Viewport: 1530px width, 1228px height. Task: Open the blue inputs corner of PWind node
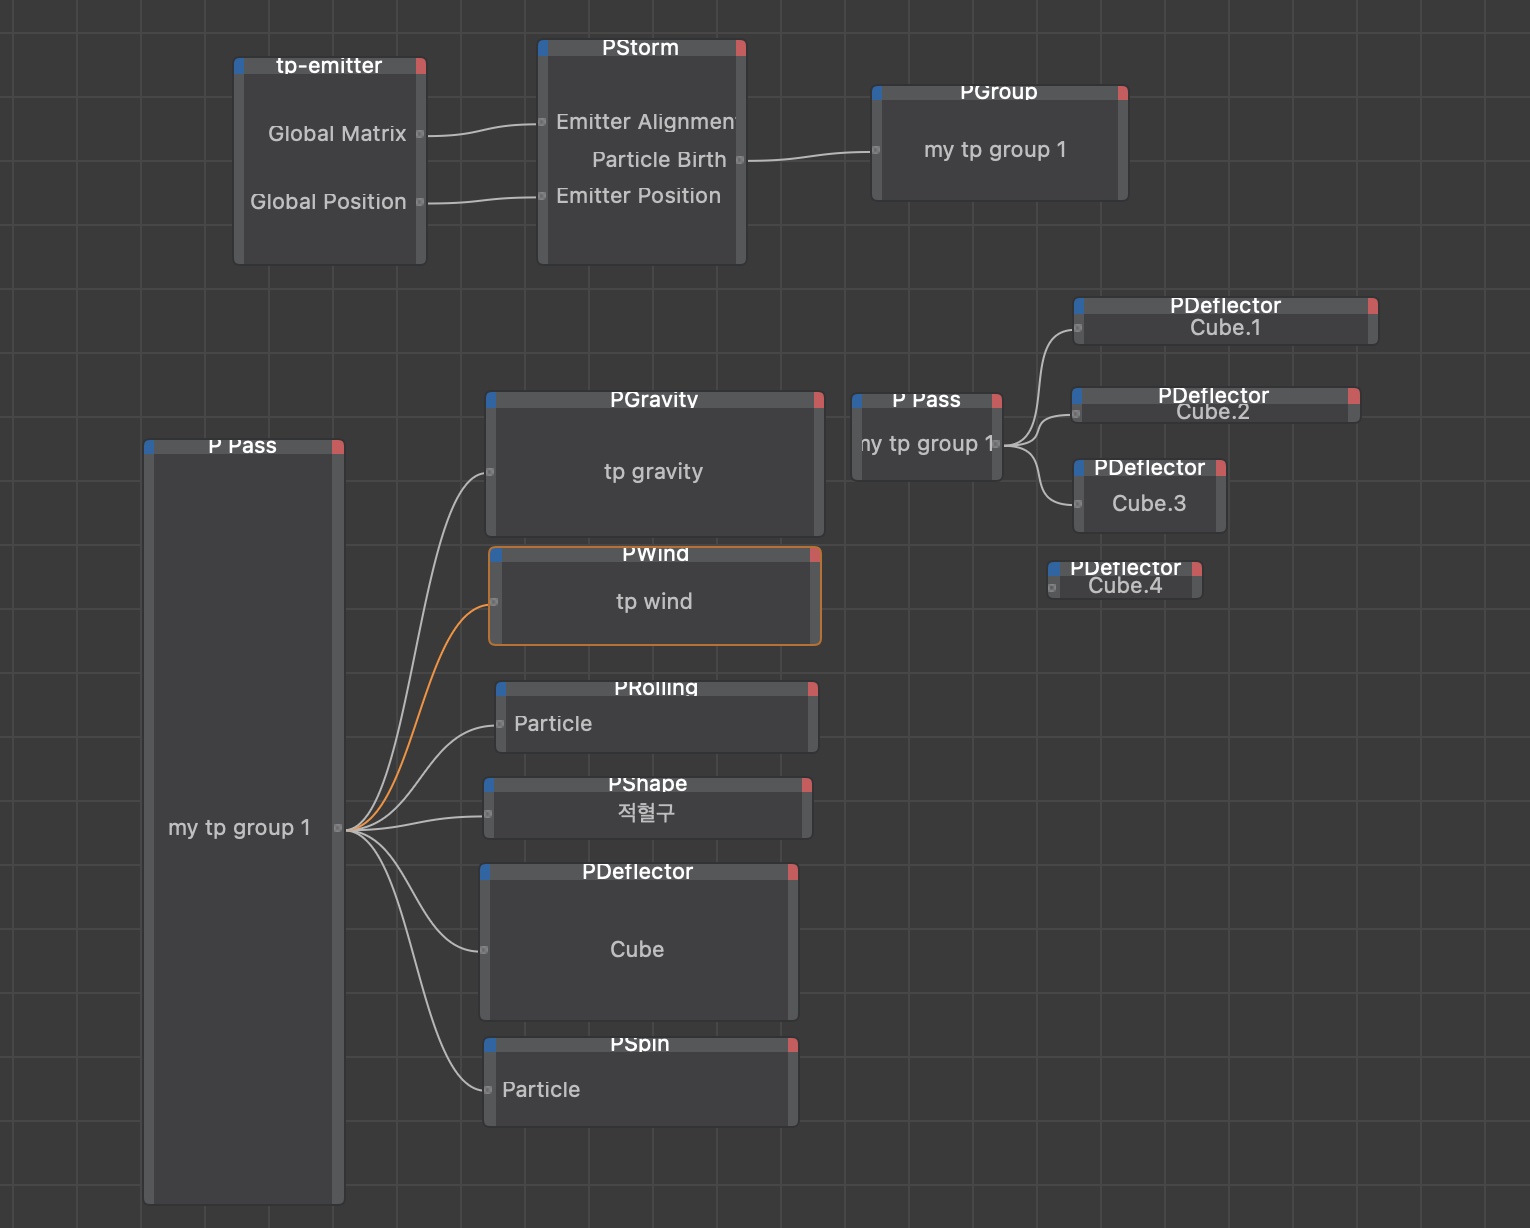point(496,555)
